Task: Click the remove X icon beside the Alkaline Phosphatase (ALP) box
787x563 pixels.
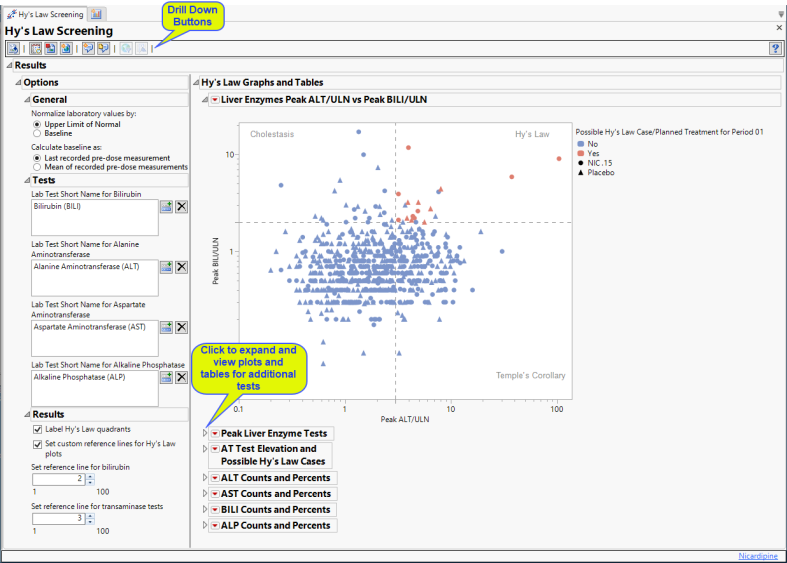Action: pos(182,377)
